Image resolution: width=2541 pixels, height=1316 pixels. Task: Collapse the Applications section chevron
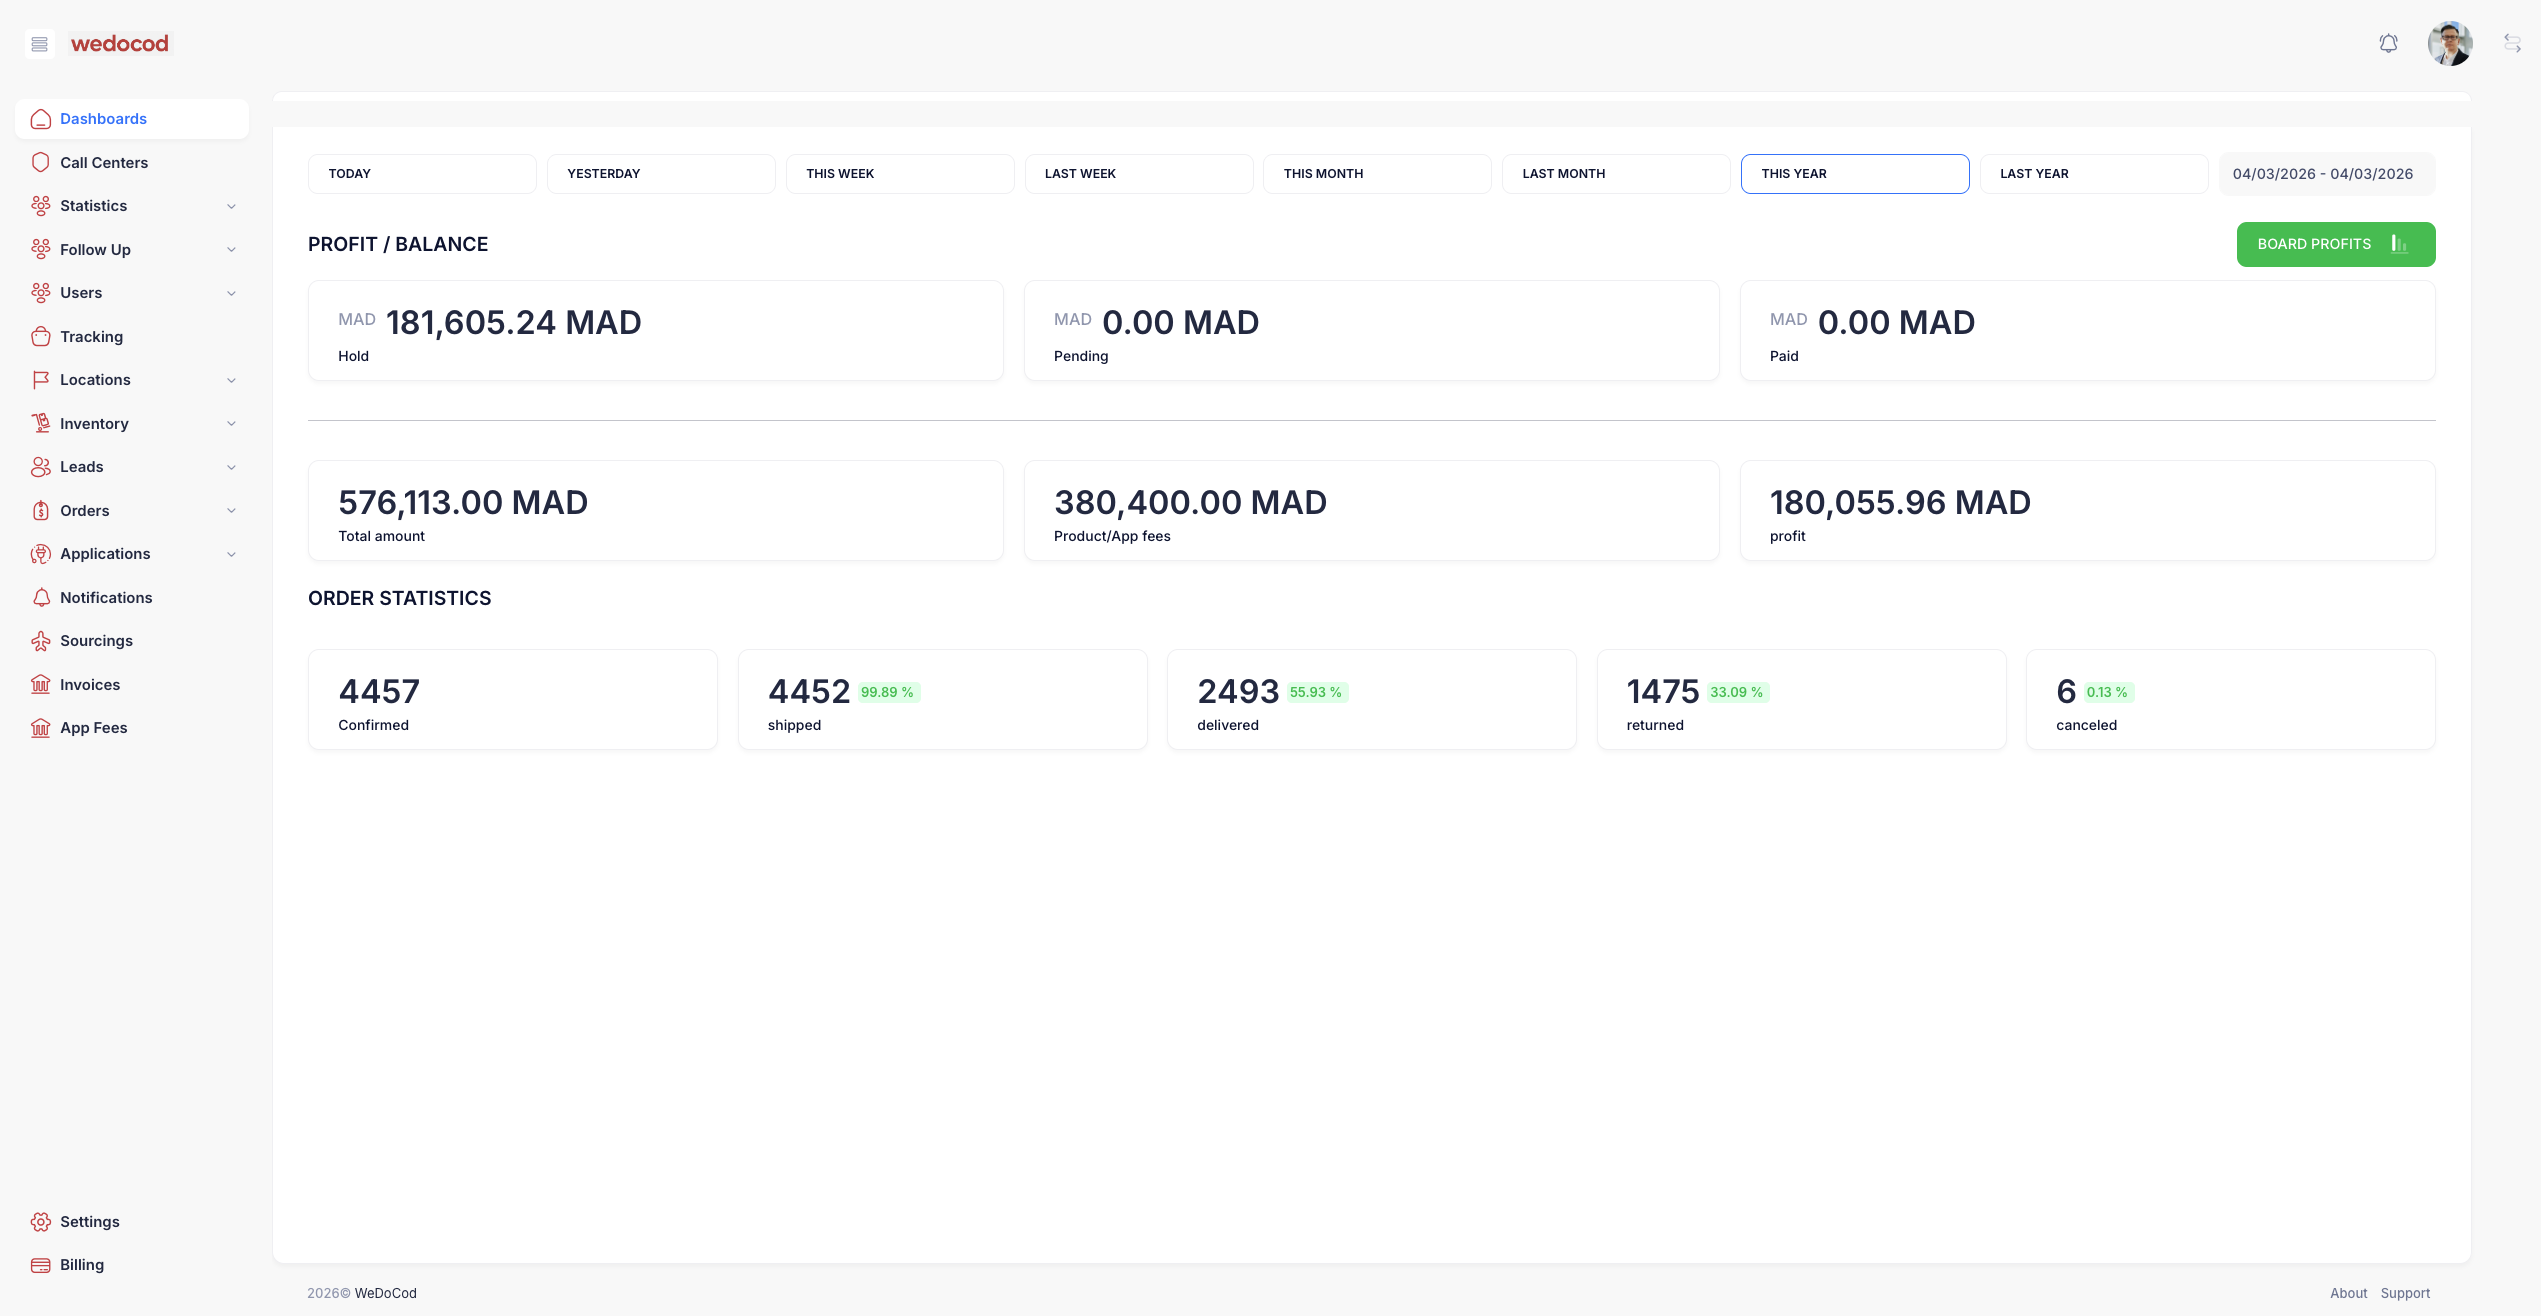pyautogui.click(x=232, y=554)
